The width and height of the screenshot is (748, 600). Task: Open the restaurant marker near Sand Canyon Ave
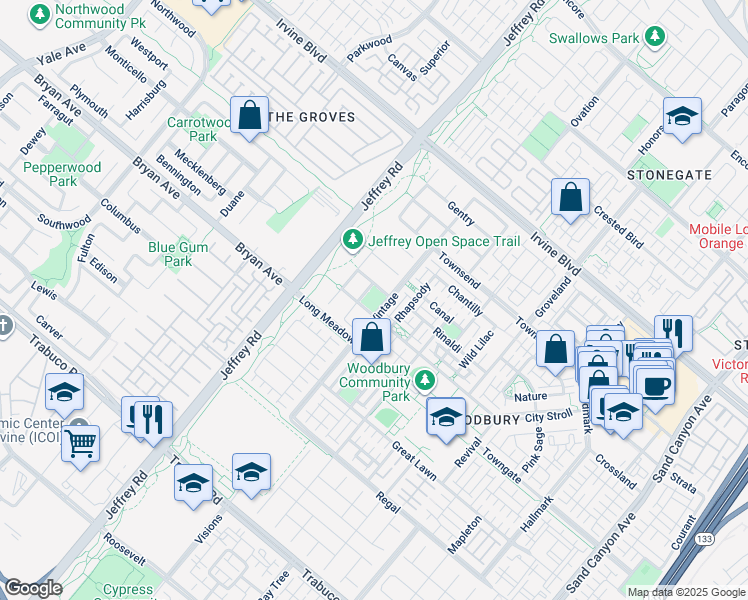[673, 333]
